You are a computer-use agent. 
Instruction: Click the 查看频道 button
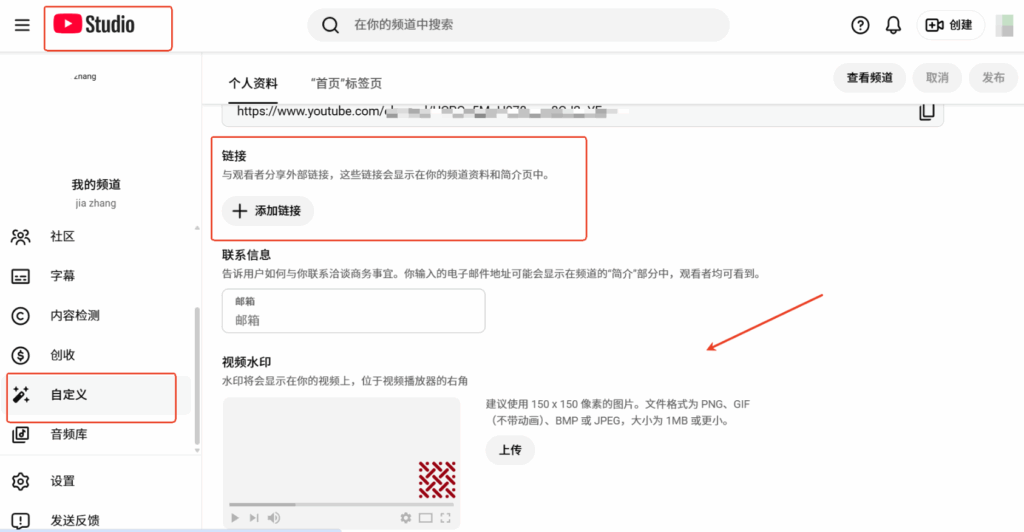[869, 78]
